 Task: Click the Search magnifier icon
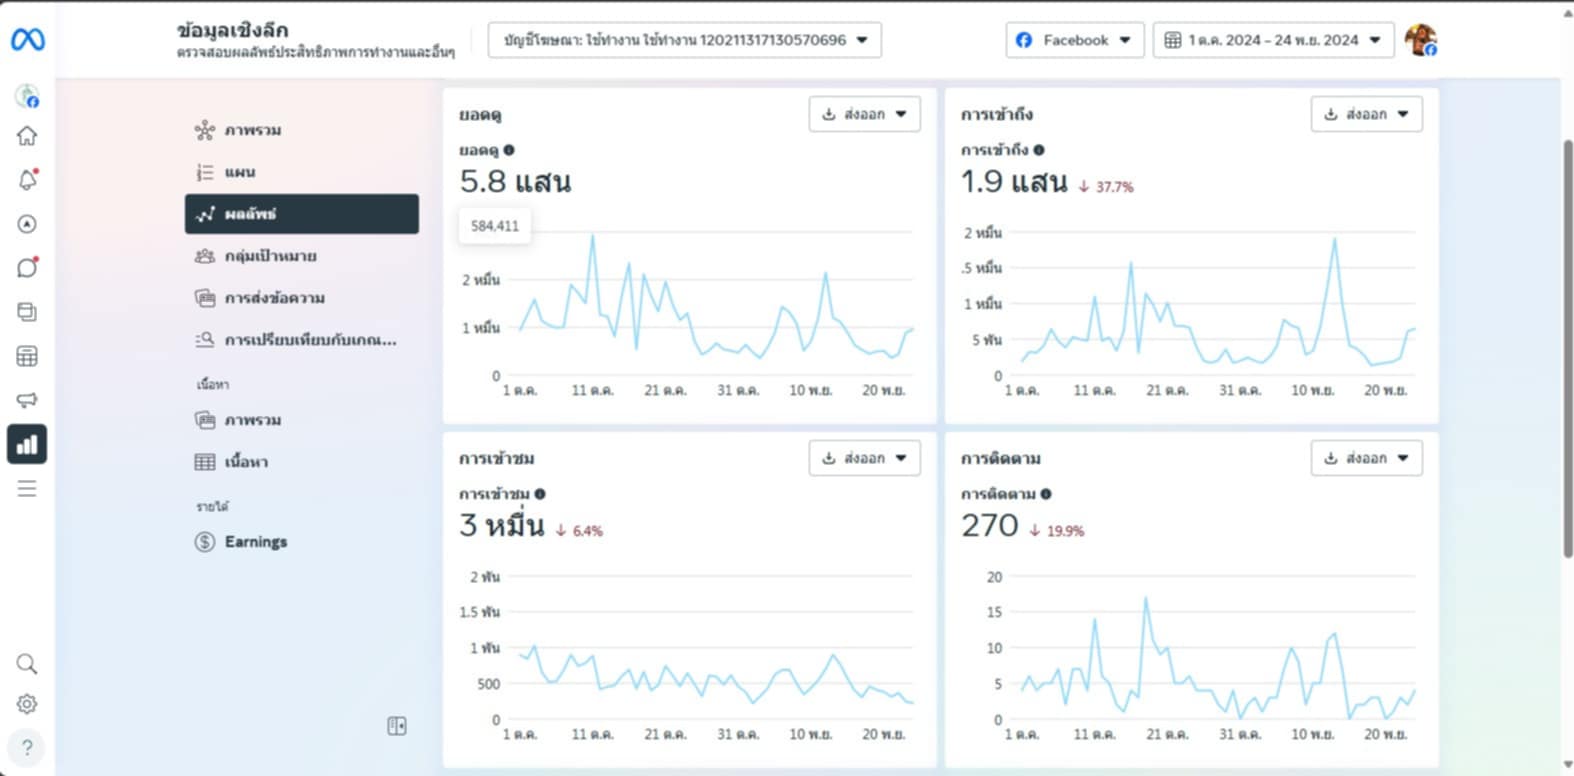pyautogui.click(x=27, y=664)
